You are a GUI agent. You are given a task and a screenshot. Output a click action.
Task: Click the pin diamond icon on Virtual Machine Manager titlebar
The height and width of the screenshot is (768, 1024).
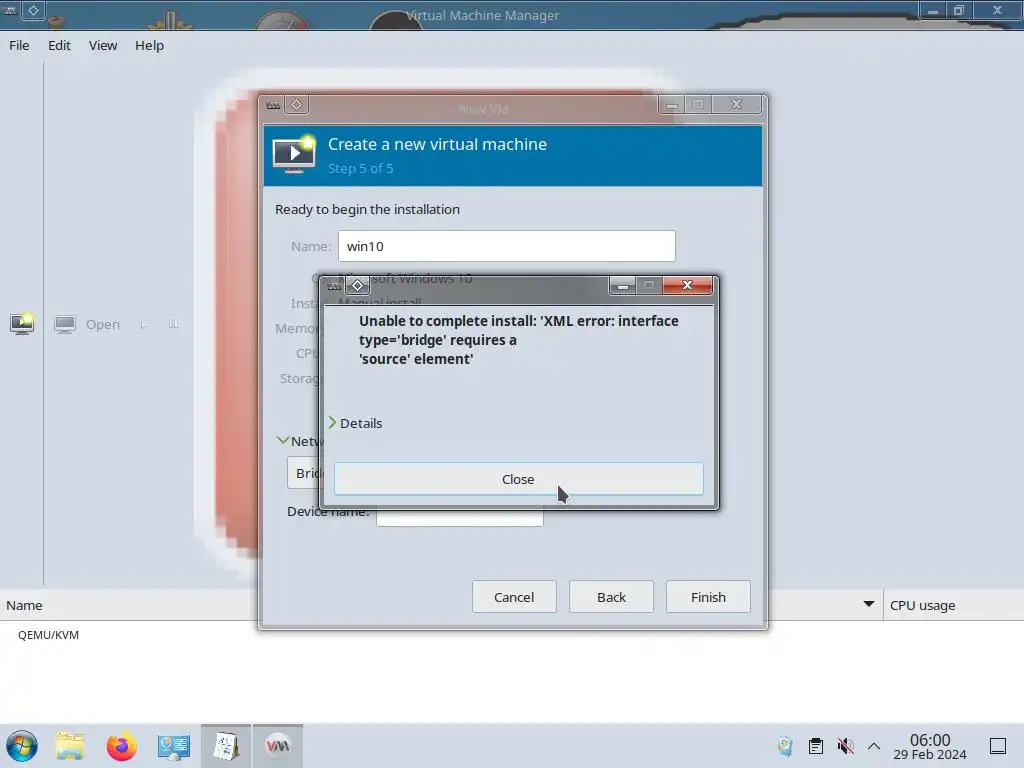point(33,10)
